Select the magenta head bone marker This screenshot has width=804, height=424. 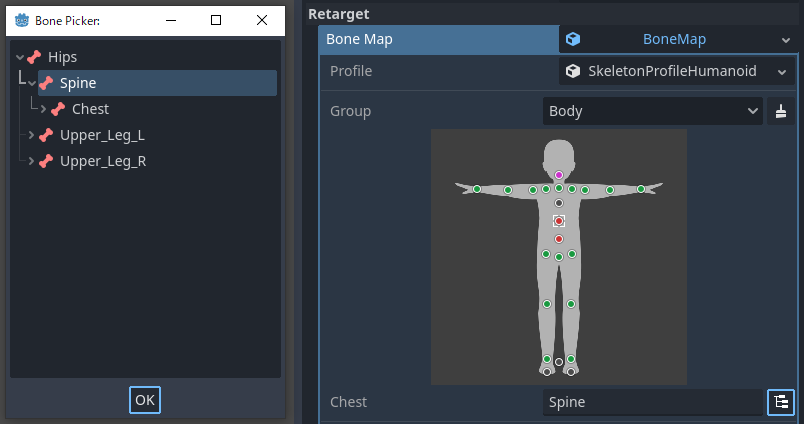(559, 175)
